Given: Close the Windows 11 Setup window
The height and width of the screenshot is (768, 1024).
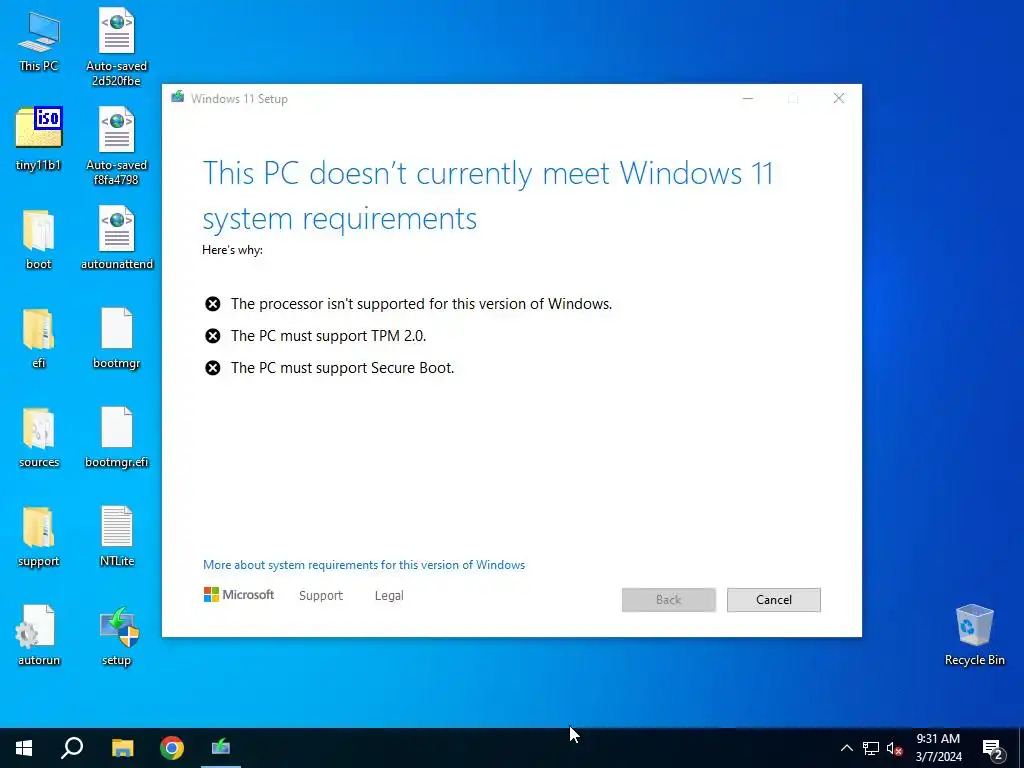Looking at the screenshot, I should [839, 98].
